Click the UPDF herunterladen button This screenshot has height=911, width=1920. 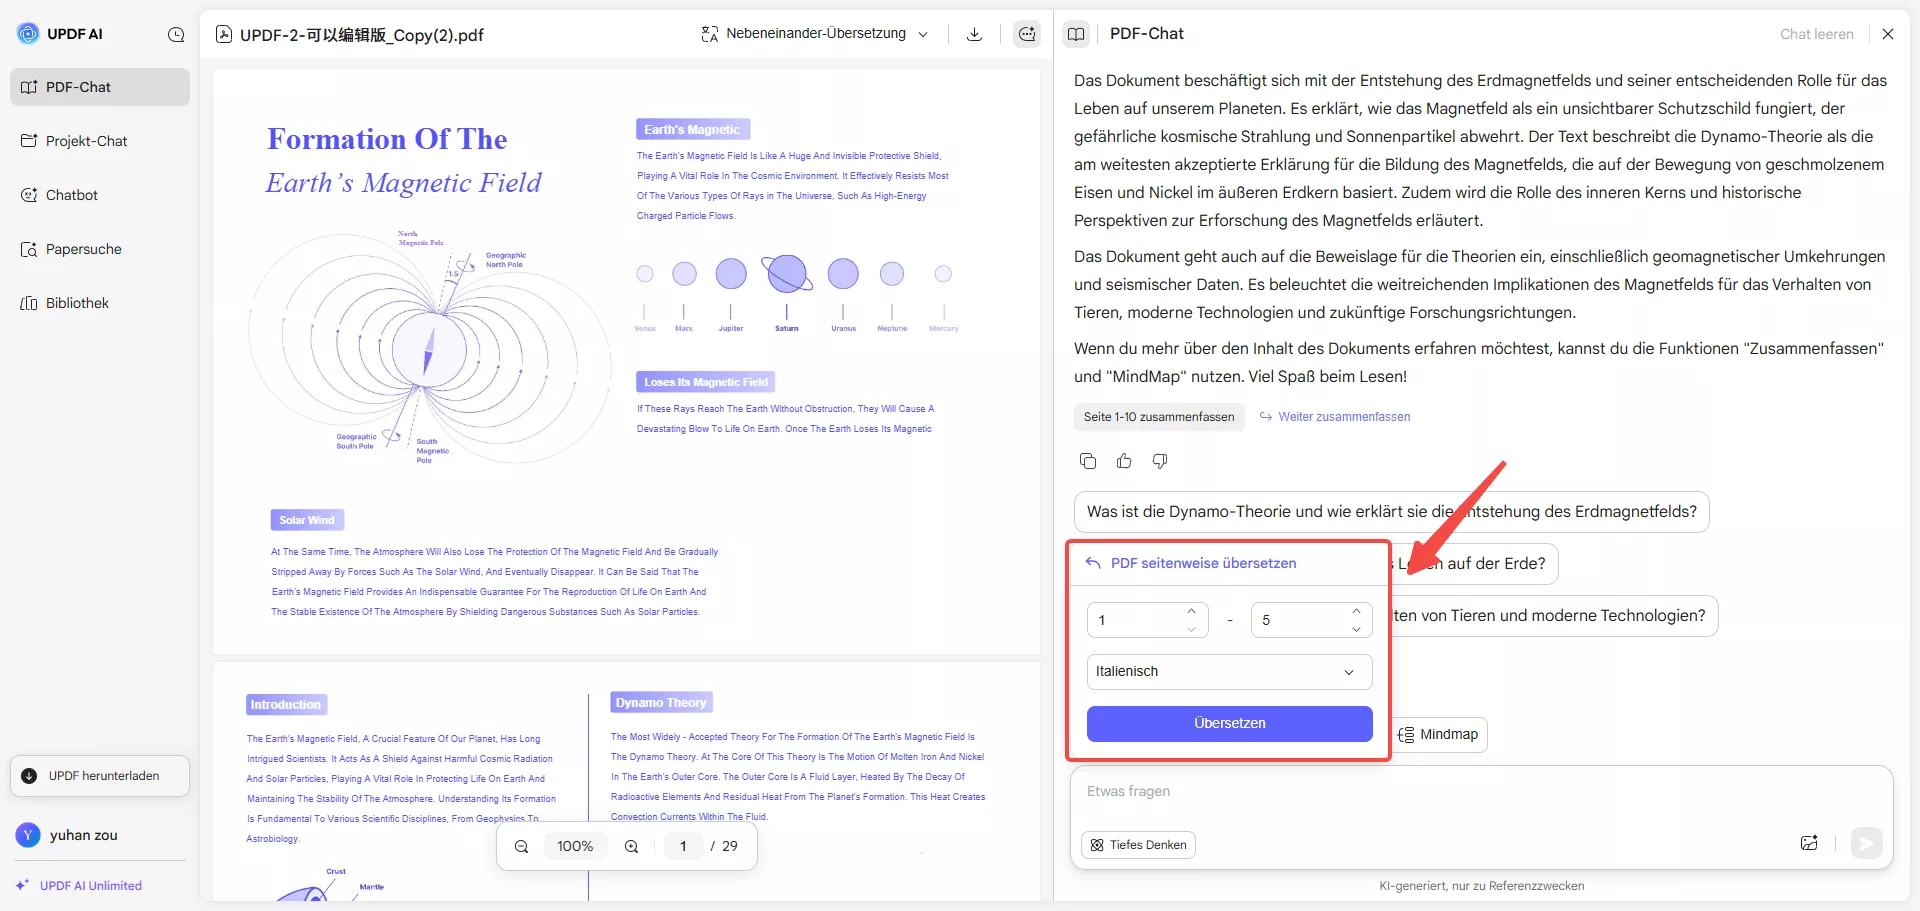pos(100,776)
